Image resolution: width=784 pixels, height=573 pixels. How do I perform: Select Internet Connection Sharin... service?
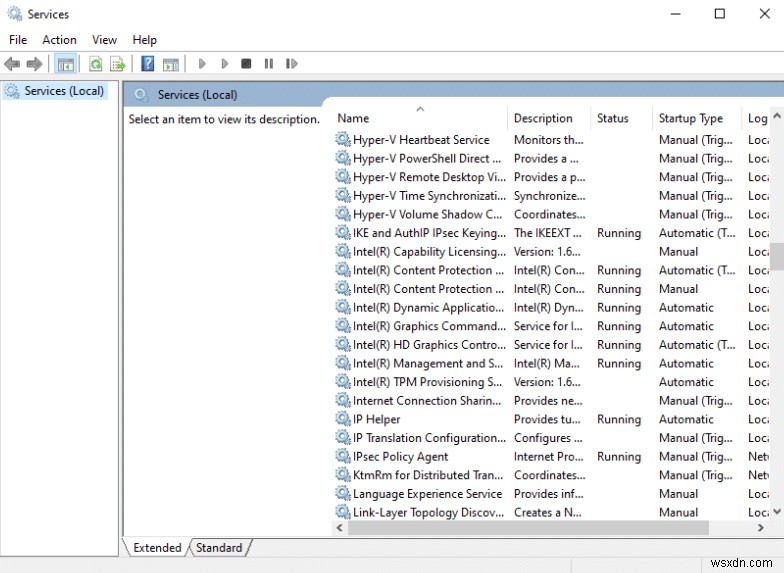click(426, 400)
